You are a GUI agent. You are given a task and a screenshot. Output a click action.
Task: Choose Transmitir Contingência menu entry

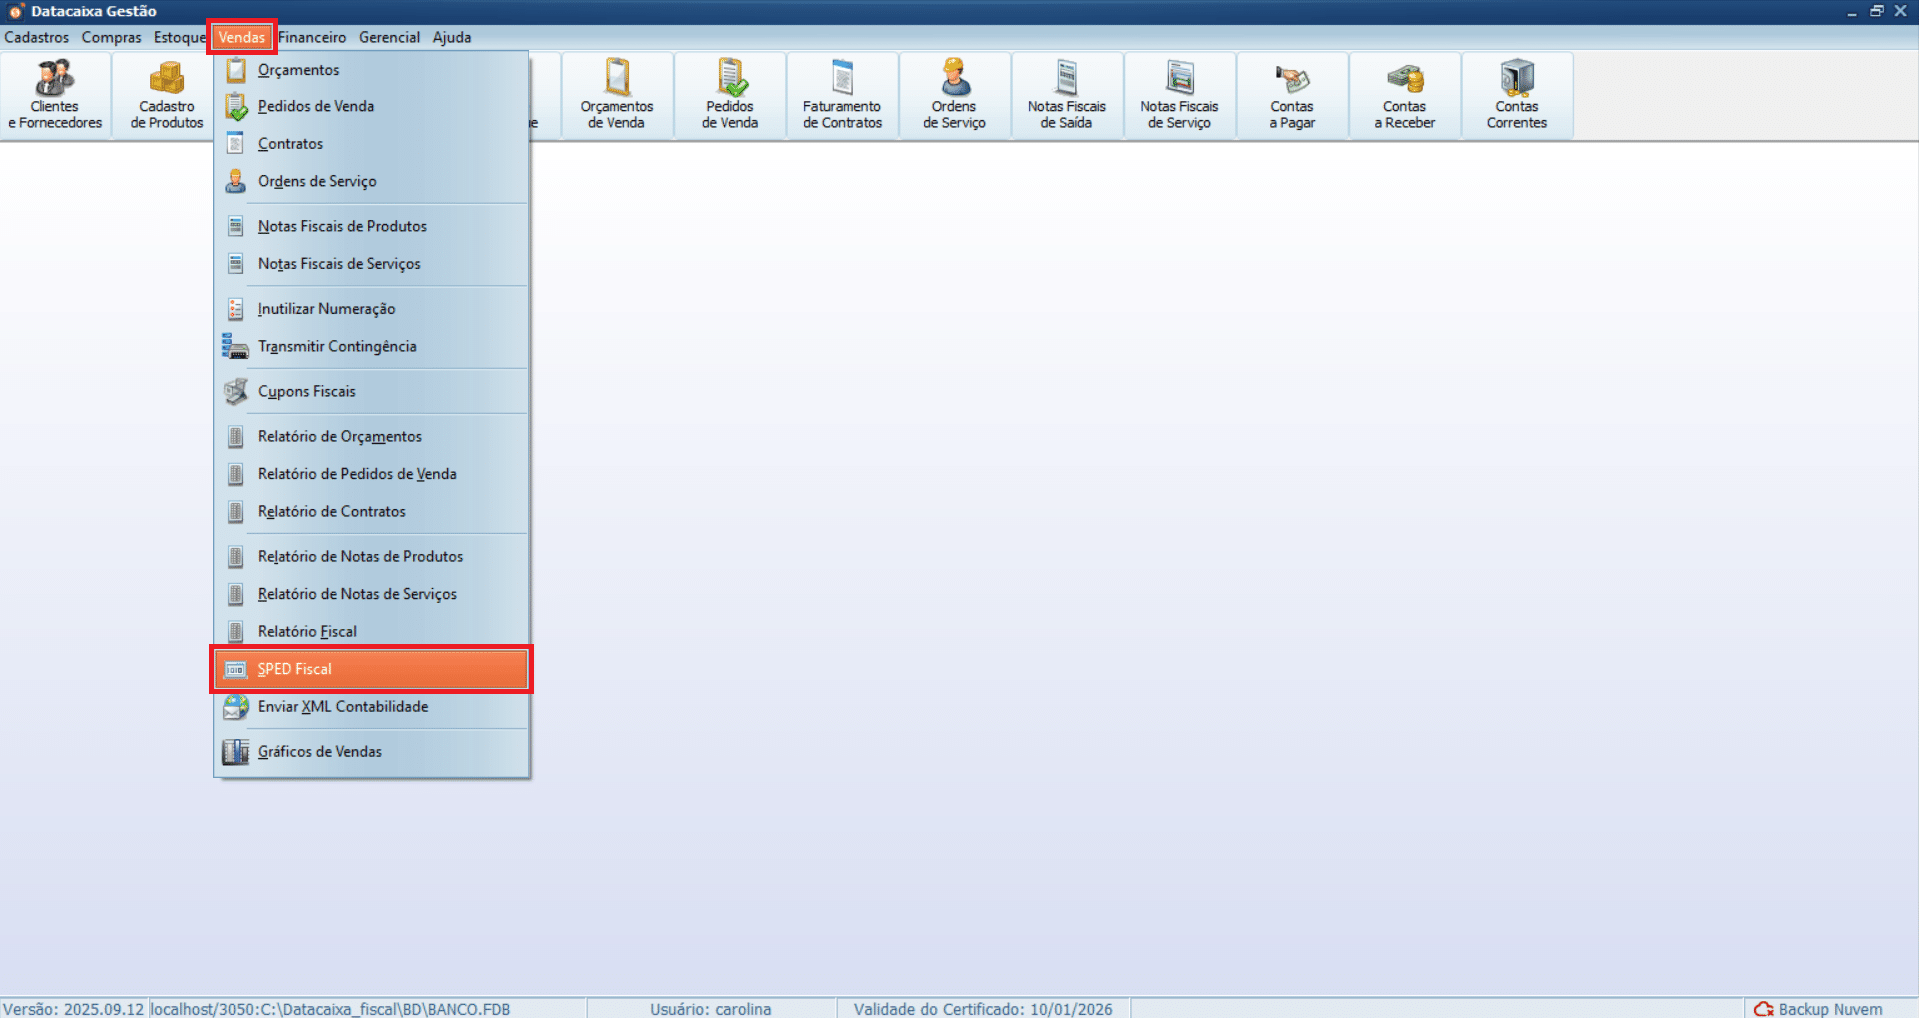click(337, 347)
